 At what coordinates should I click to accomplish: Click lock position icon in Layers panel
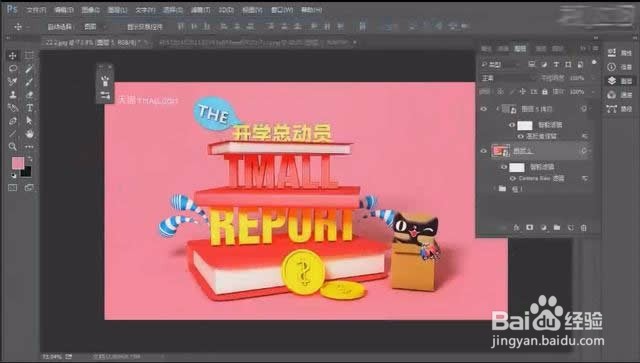[522, 92]
